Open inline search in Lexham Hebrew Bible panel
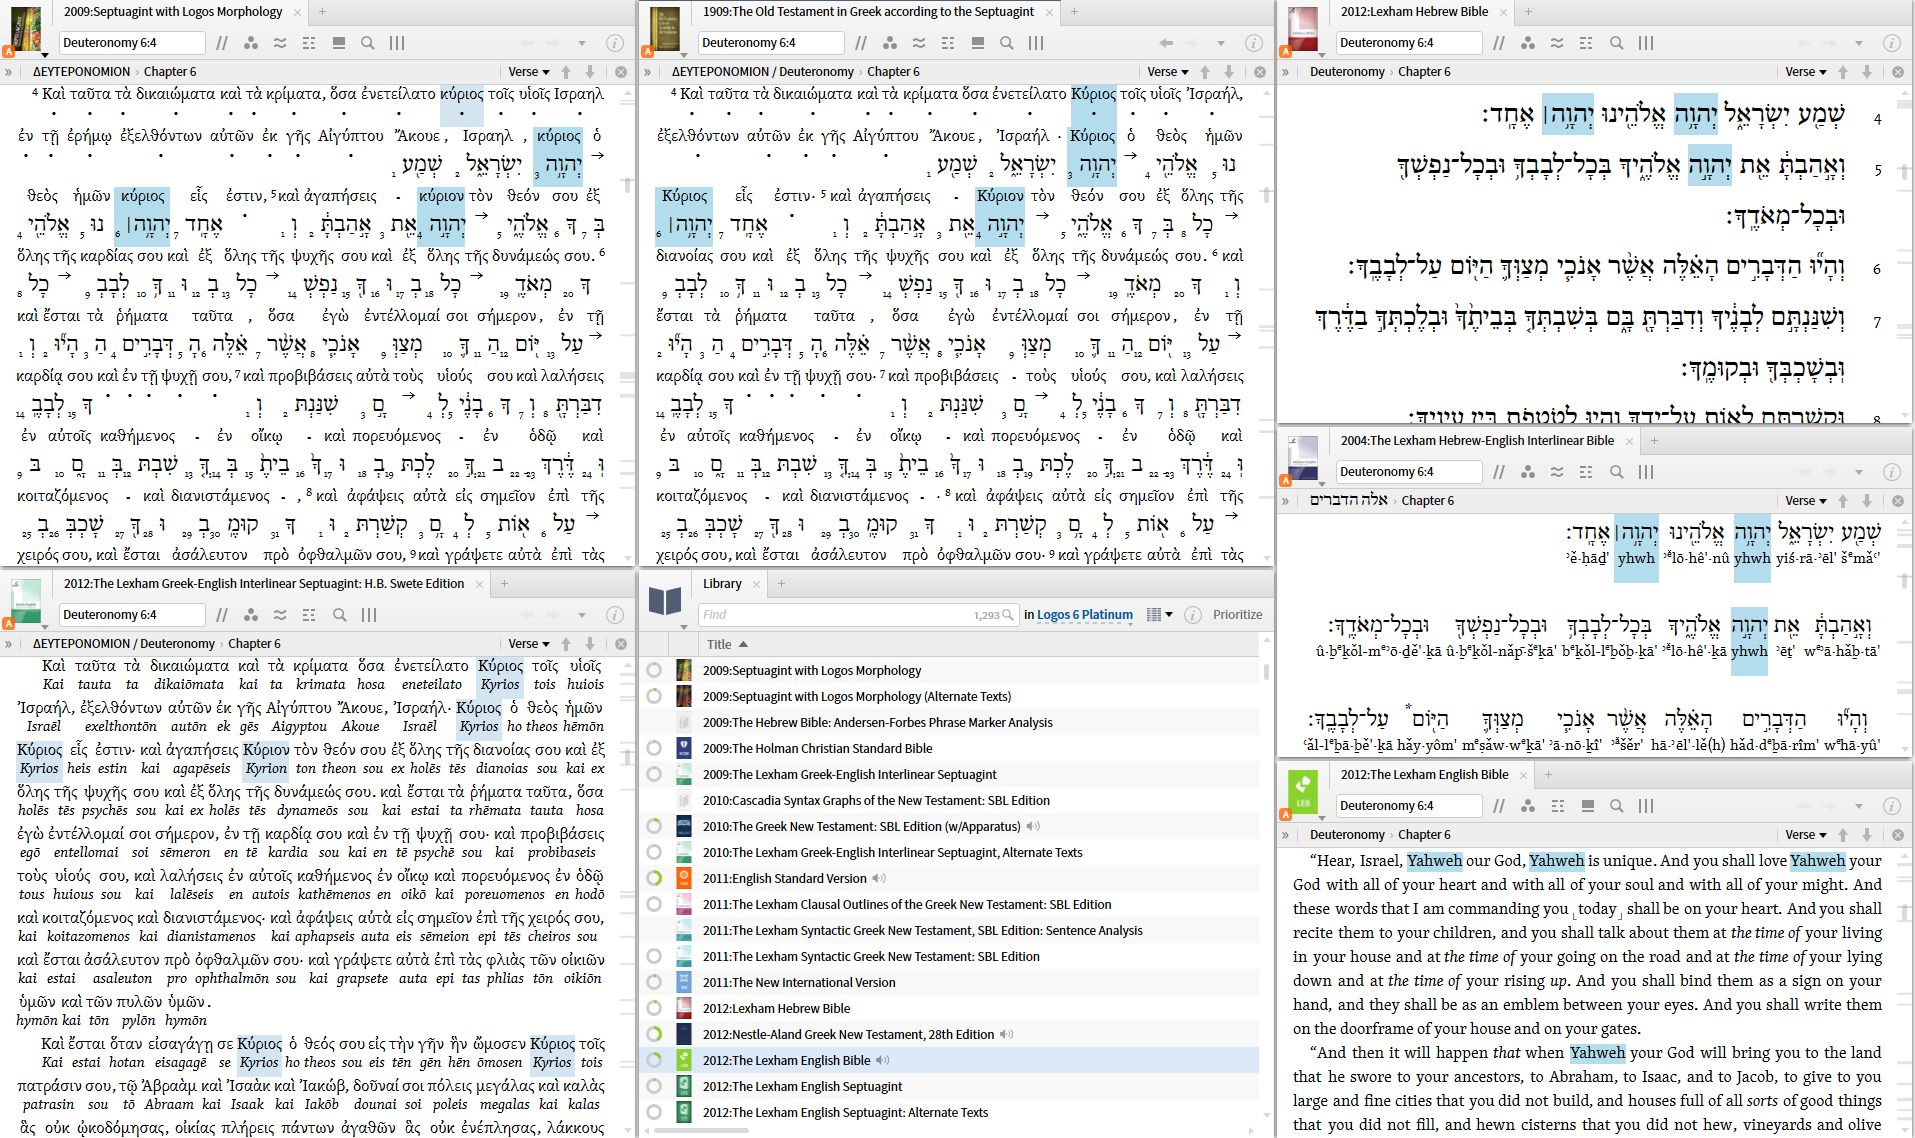The height and width of the screenshot is (1138, 1915). pos(1616,43)
